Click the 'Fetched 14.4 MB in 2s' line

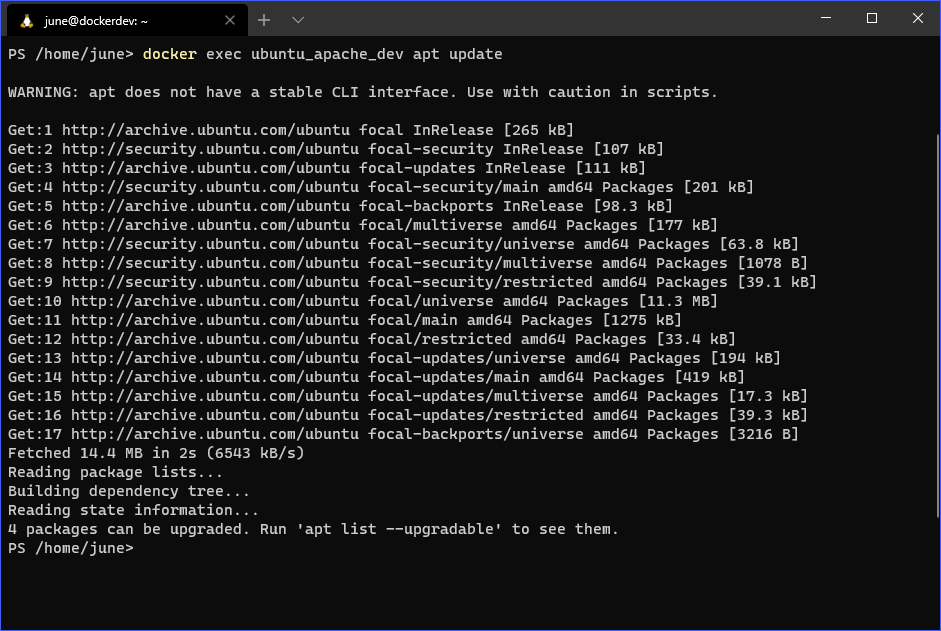click(156, 453)
